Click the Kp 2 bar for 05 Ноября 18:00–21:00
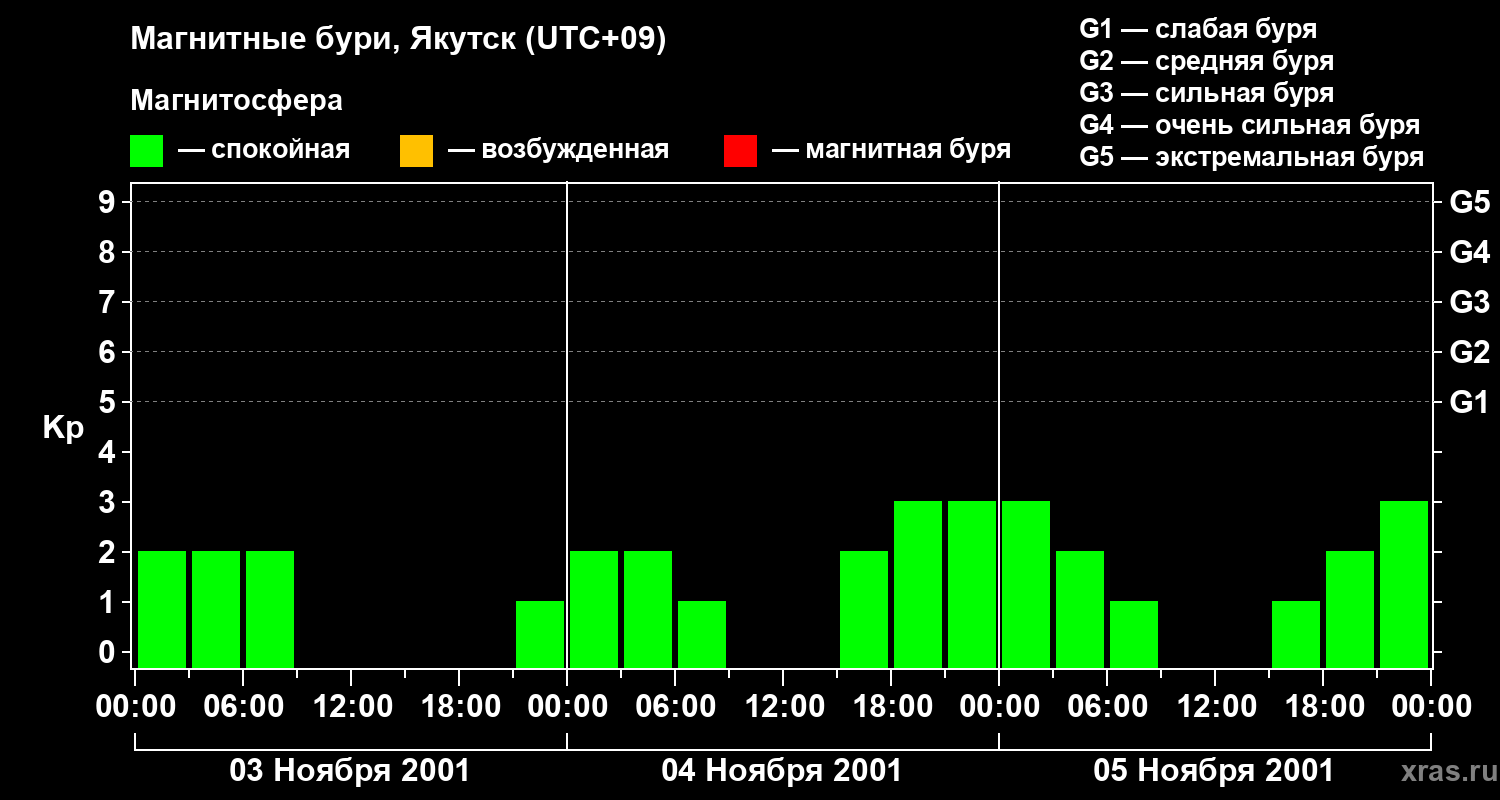Screen dimensions: 1500x800 (1350, 609)
